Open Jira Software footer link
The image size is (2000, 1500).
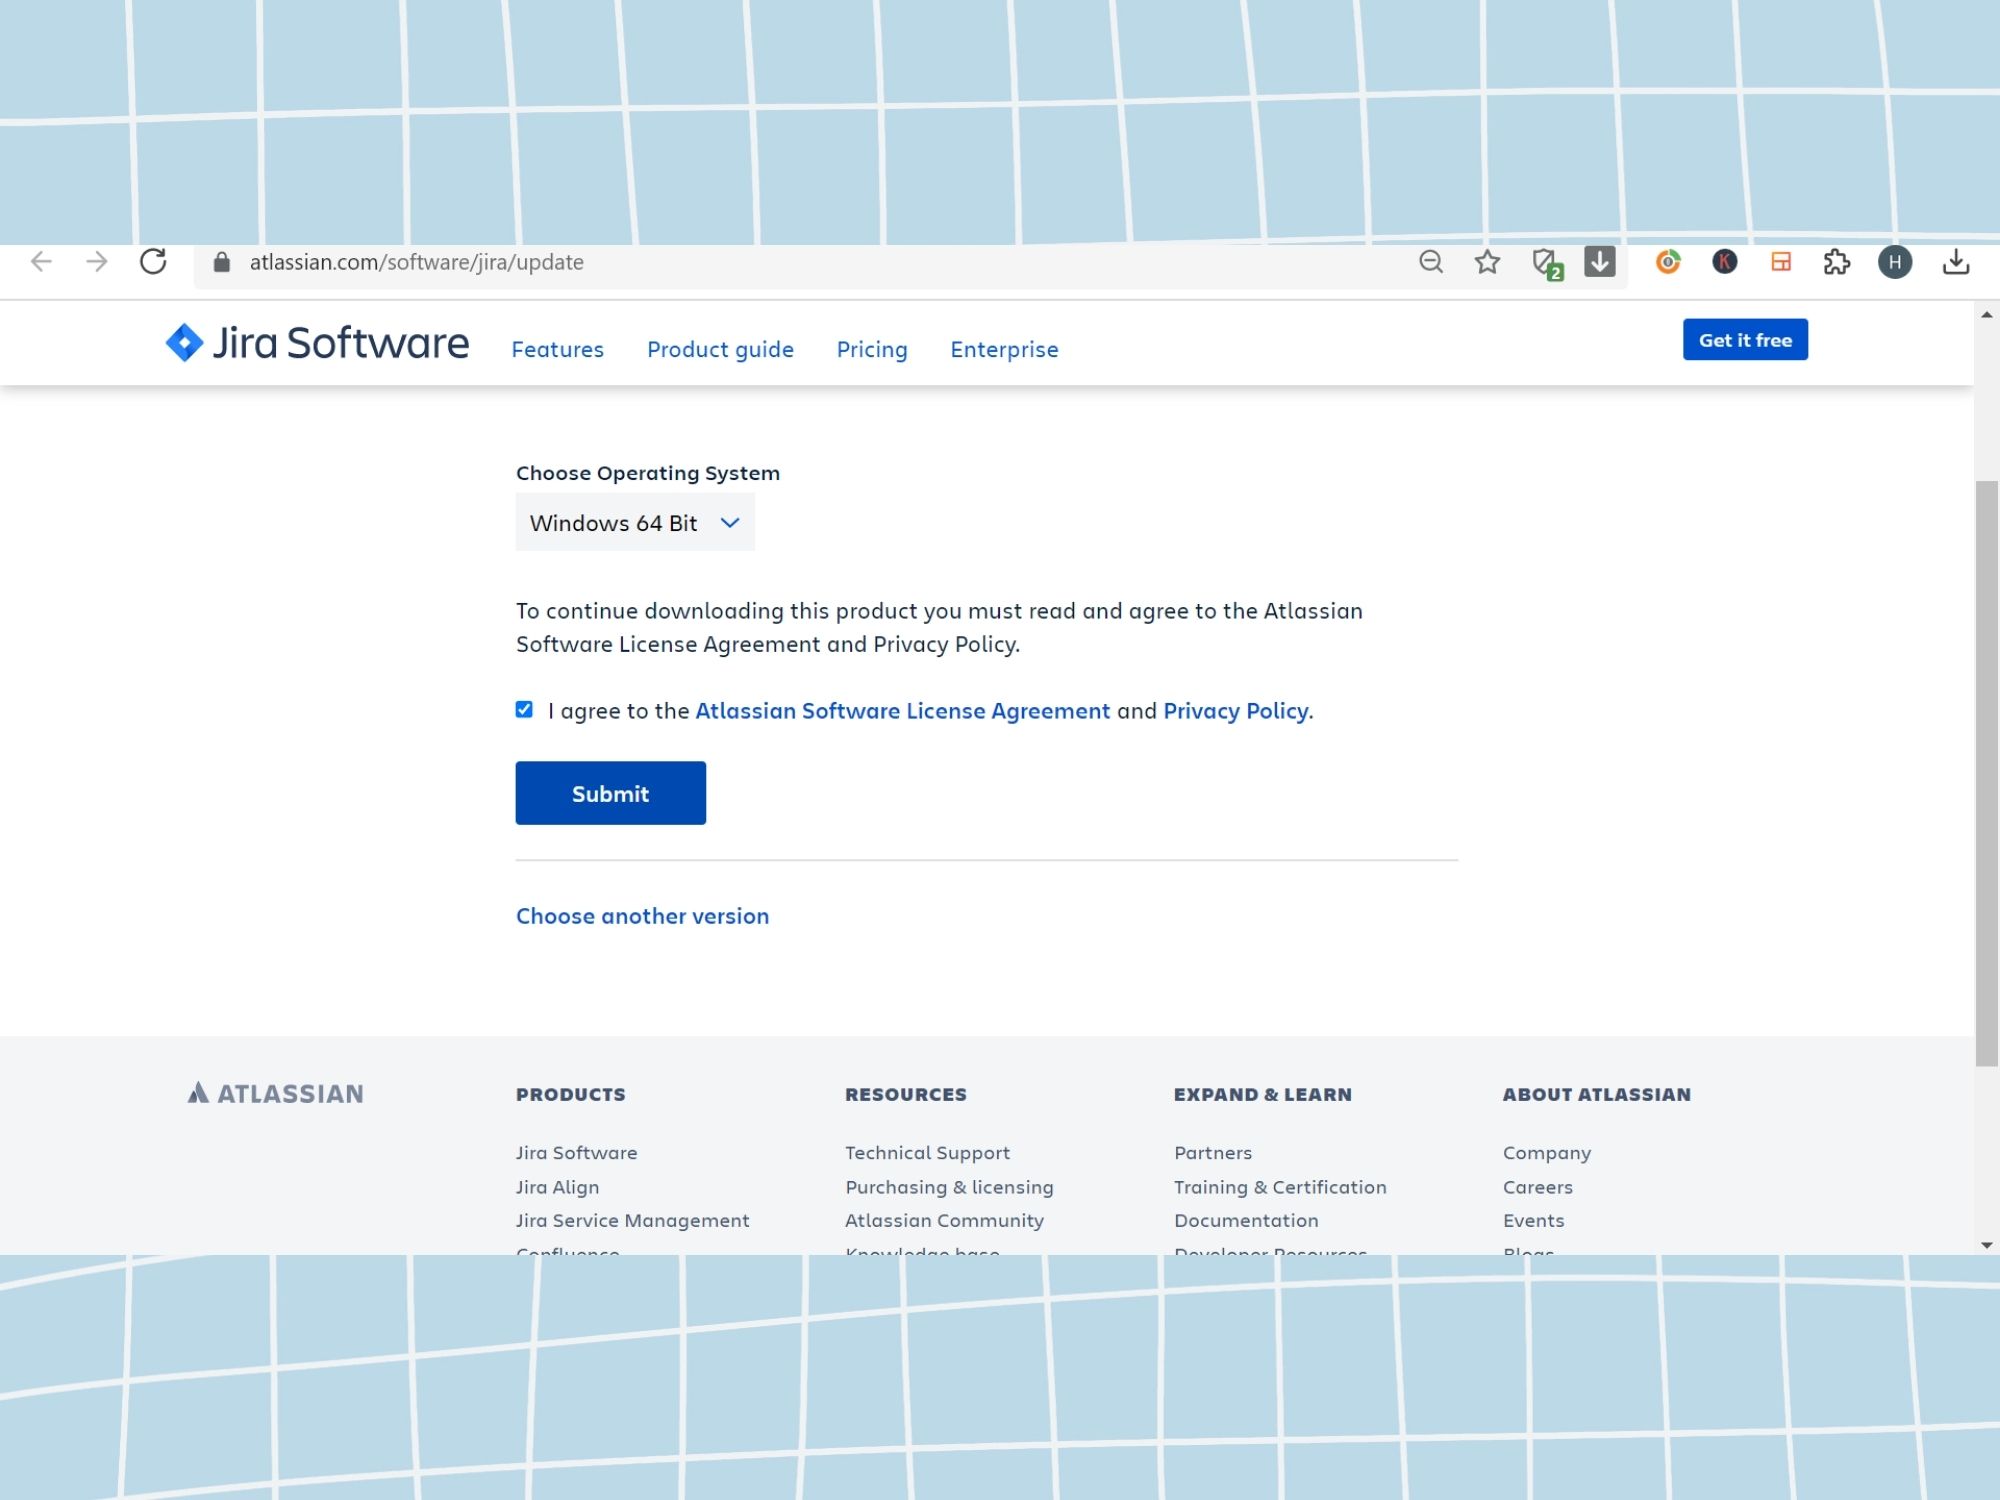(577, 1152)
